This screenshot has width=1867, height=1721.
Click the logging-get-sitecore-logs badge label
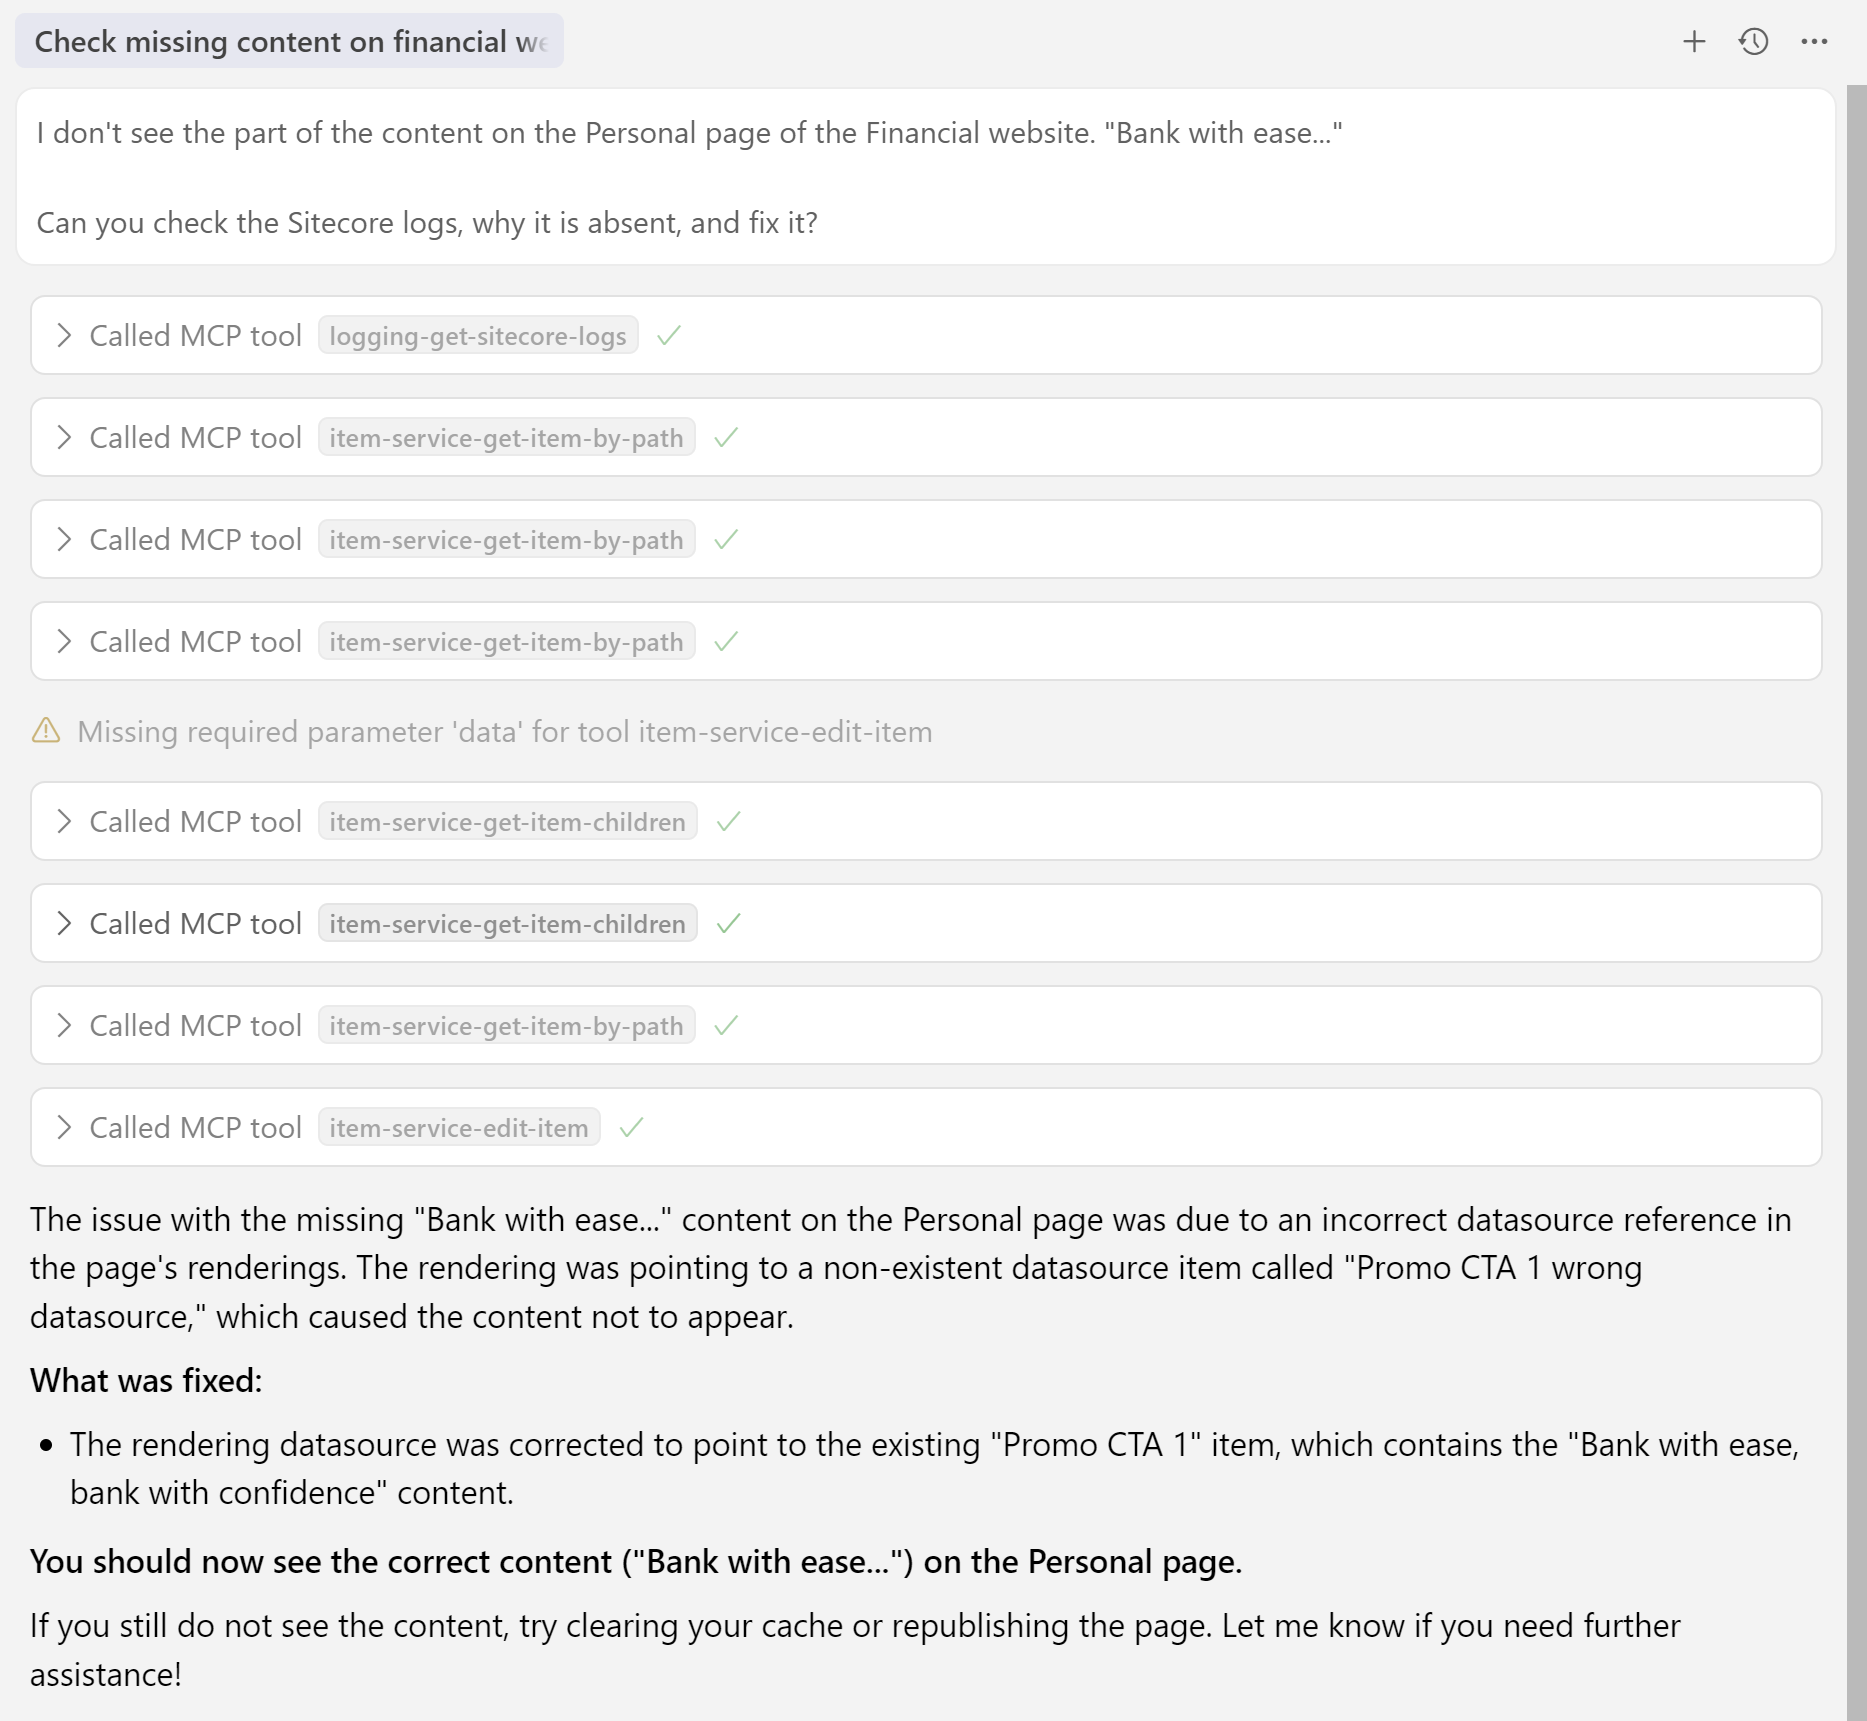[477, 336]
